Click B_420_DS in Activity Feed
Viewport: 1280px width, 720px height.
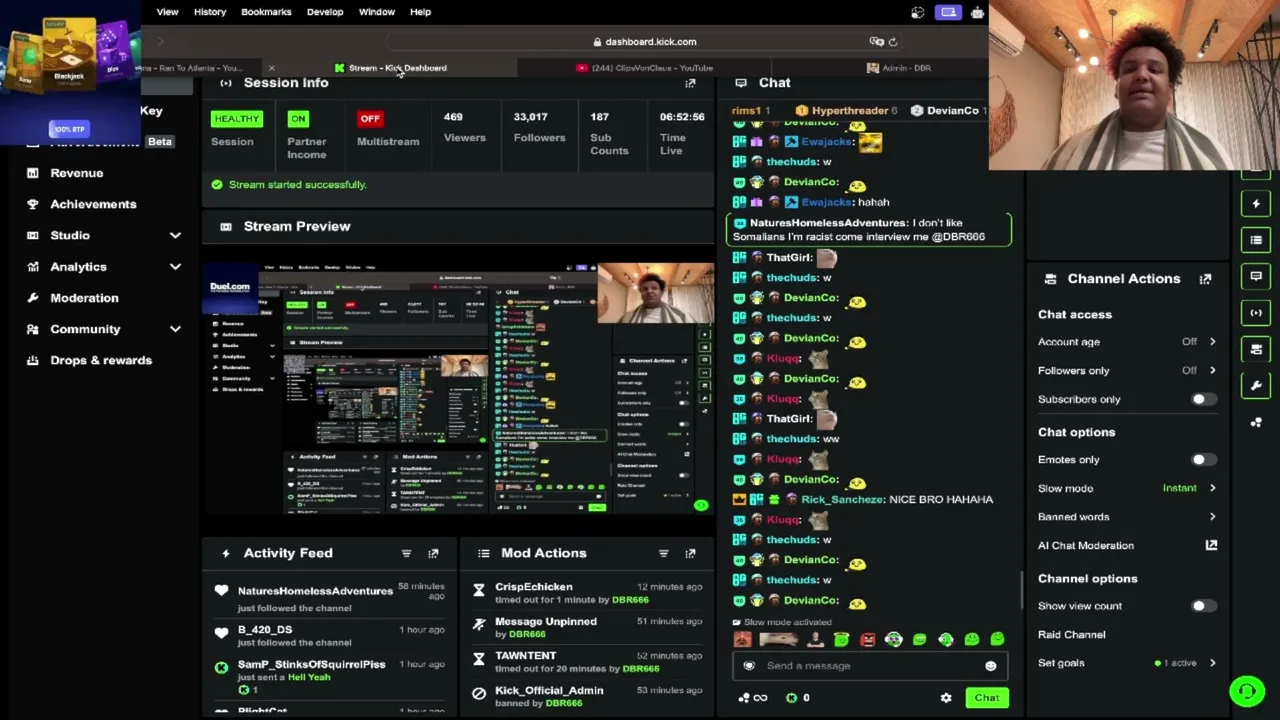pos(265,630)
